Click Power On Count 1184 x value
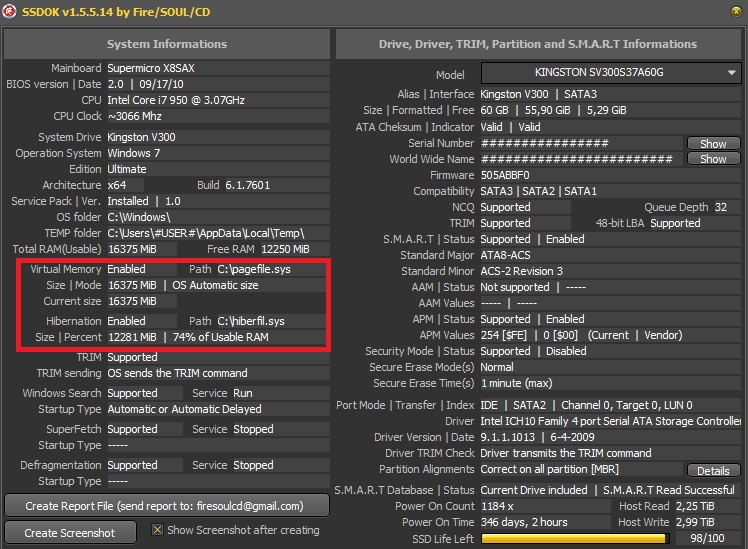748x549 pixels. 497,506
